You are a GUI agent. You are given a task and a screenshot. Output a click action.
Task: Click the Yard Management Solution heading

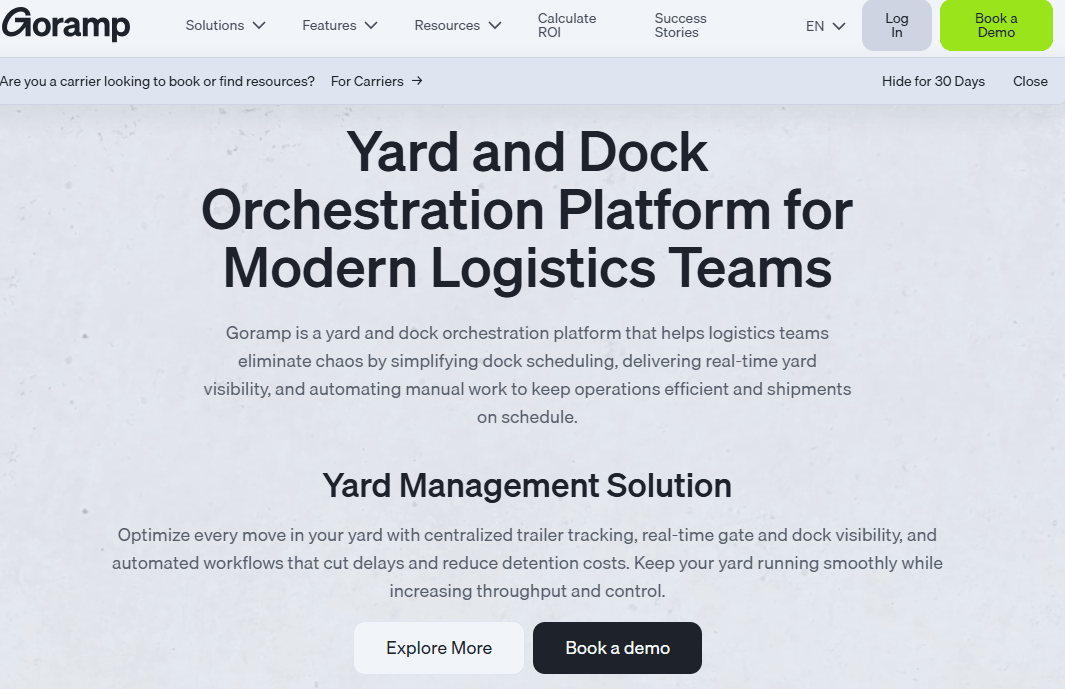click(x=527, y=486)
